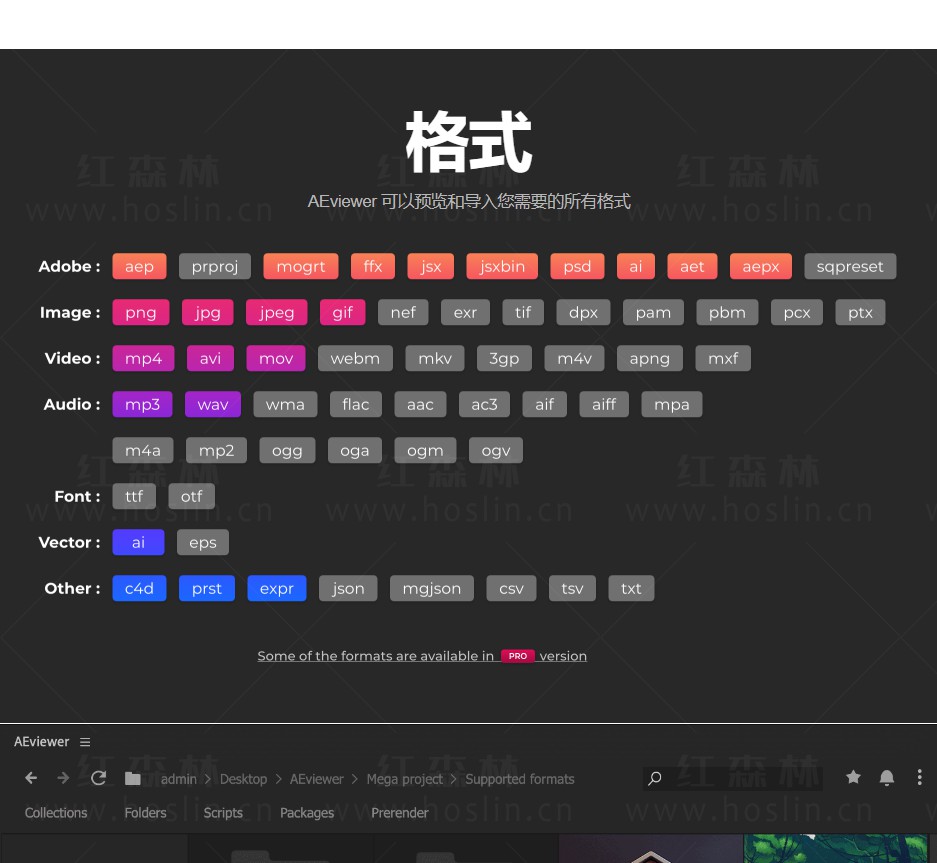Open the Packages tab

point(307,813)
